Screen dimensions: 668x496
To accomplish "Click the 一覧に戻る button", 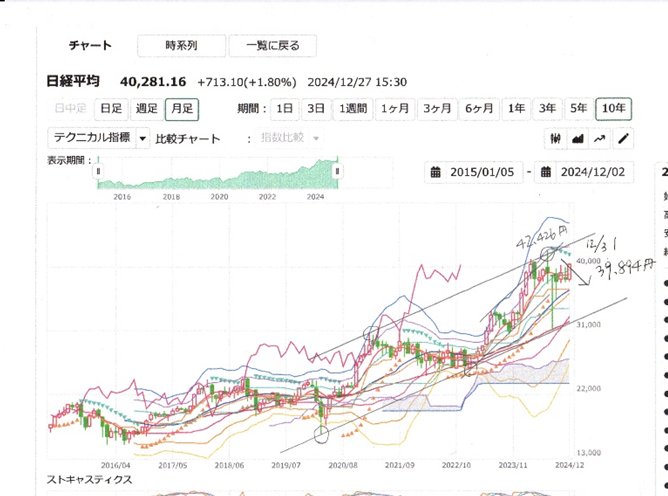I will tap(271, 45).
